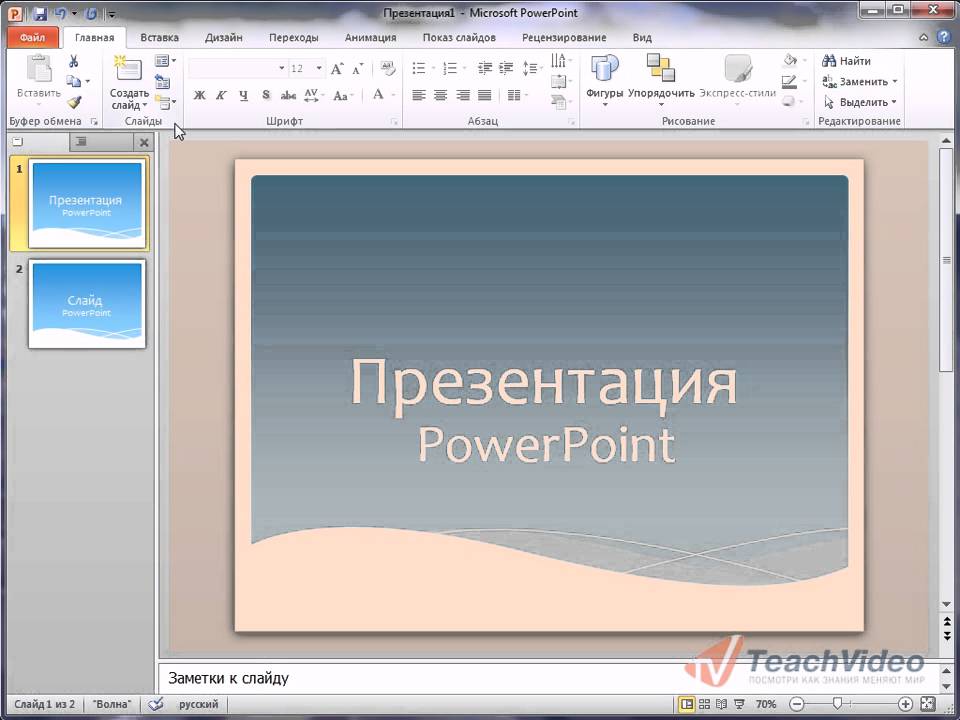Click the Bullets list icon
960x720 pixels.
coord(419,68)
